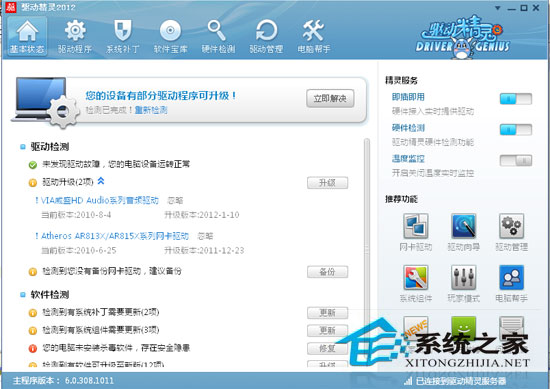Click the server connection signal icon

(x=408, y=381)
